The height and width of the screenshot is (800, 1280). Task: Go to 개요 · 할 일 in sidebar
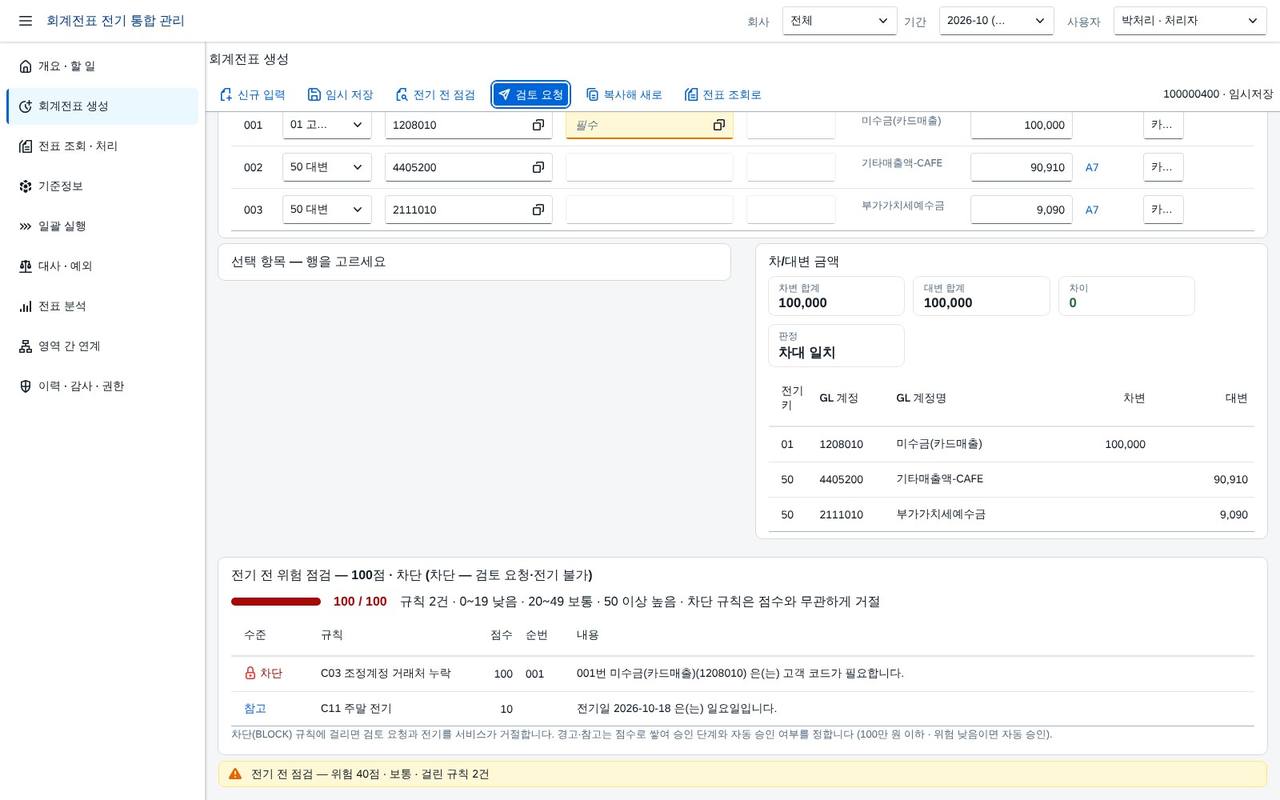coord(102,66)
